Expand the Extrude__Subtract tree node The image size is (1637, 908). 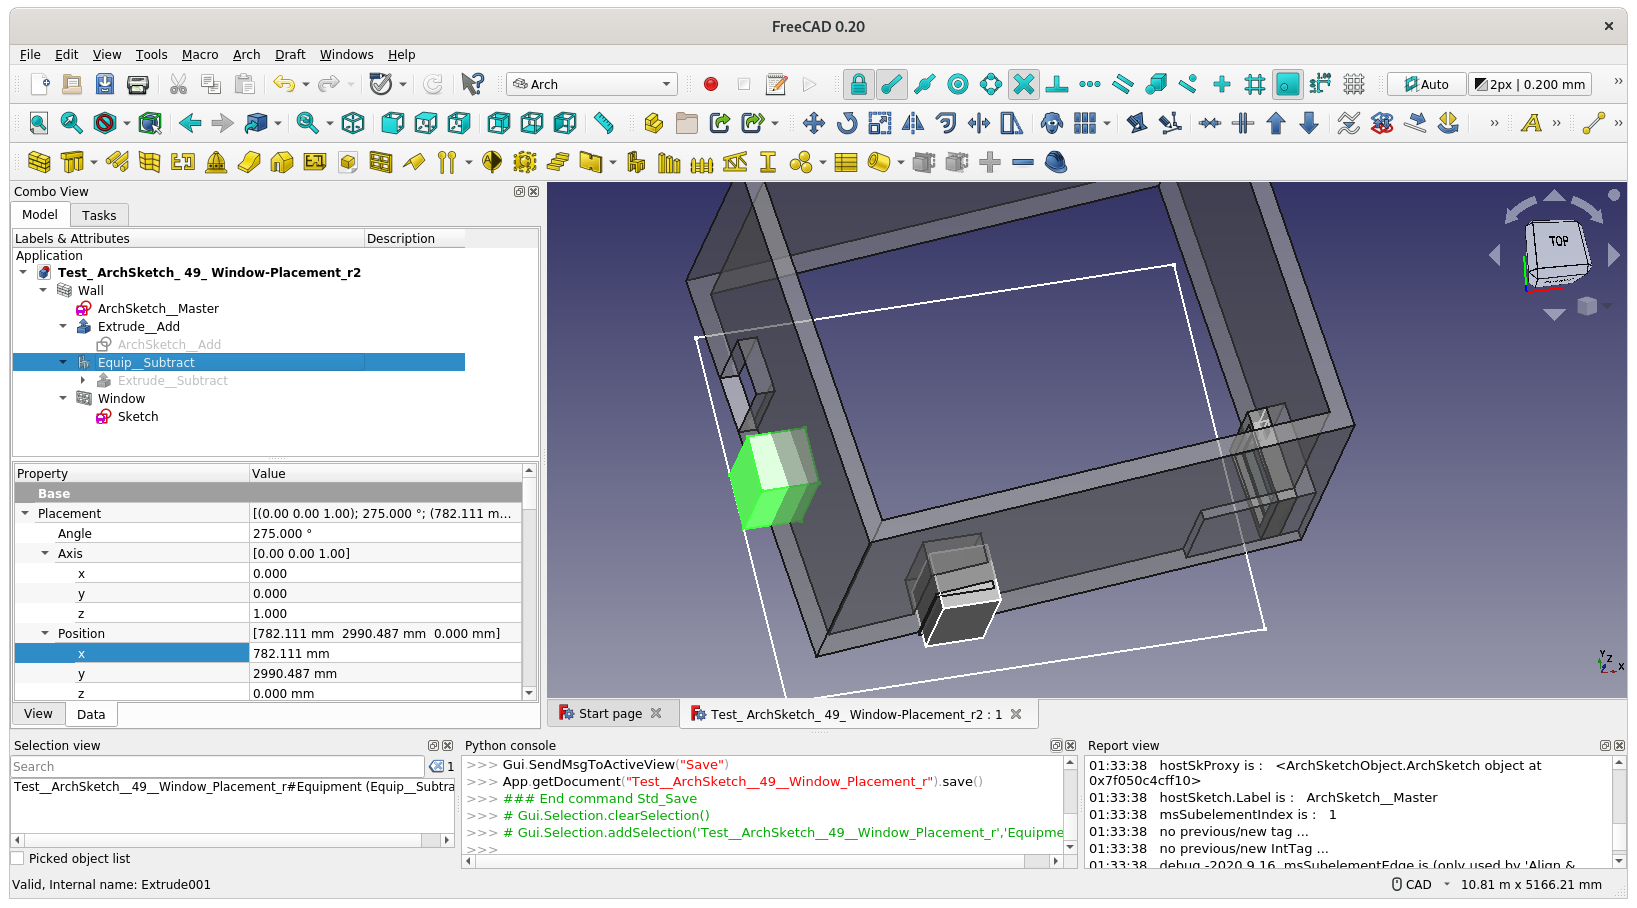[83, 380]
